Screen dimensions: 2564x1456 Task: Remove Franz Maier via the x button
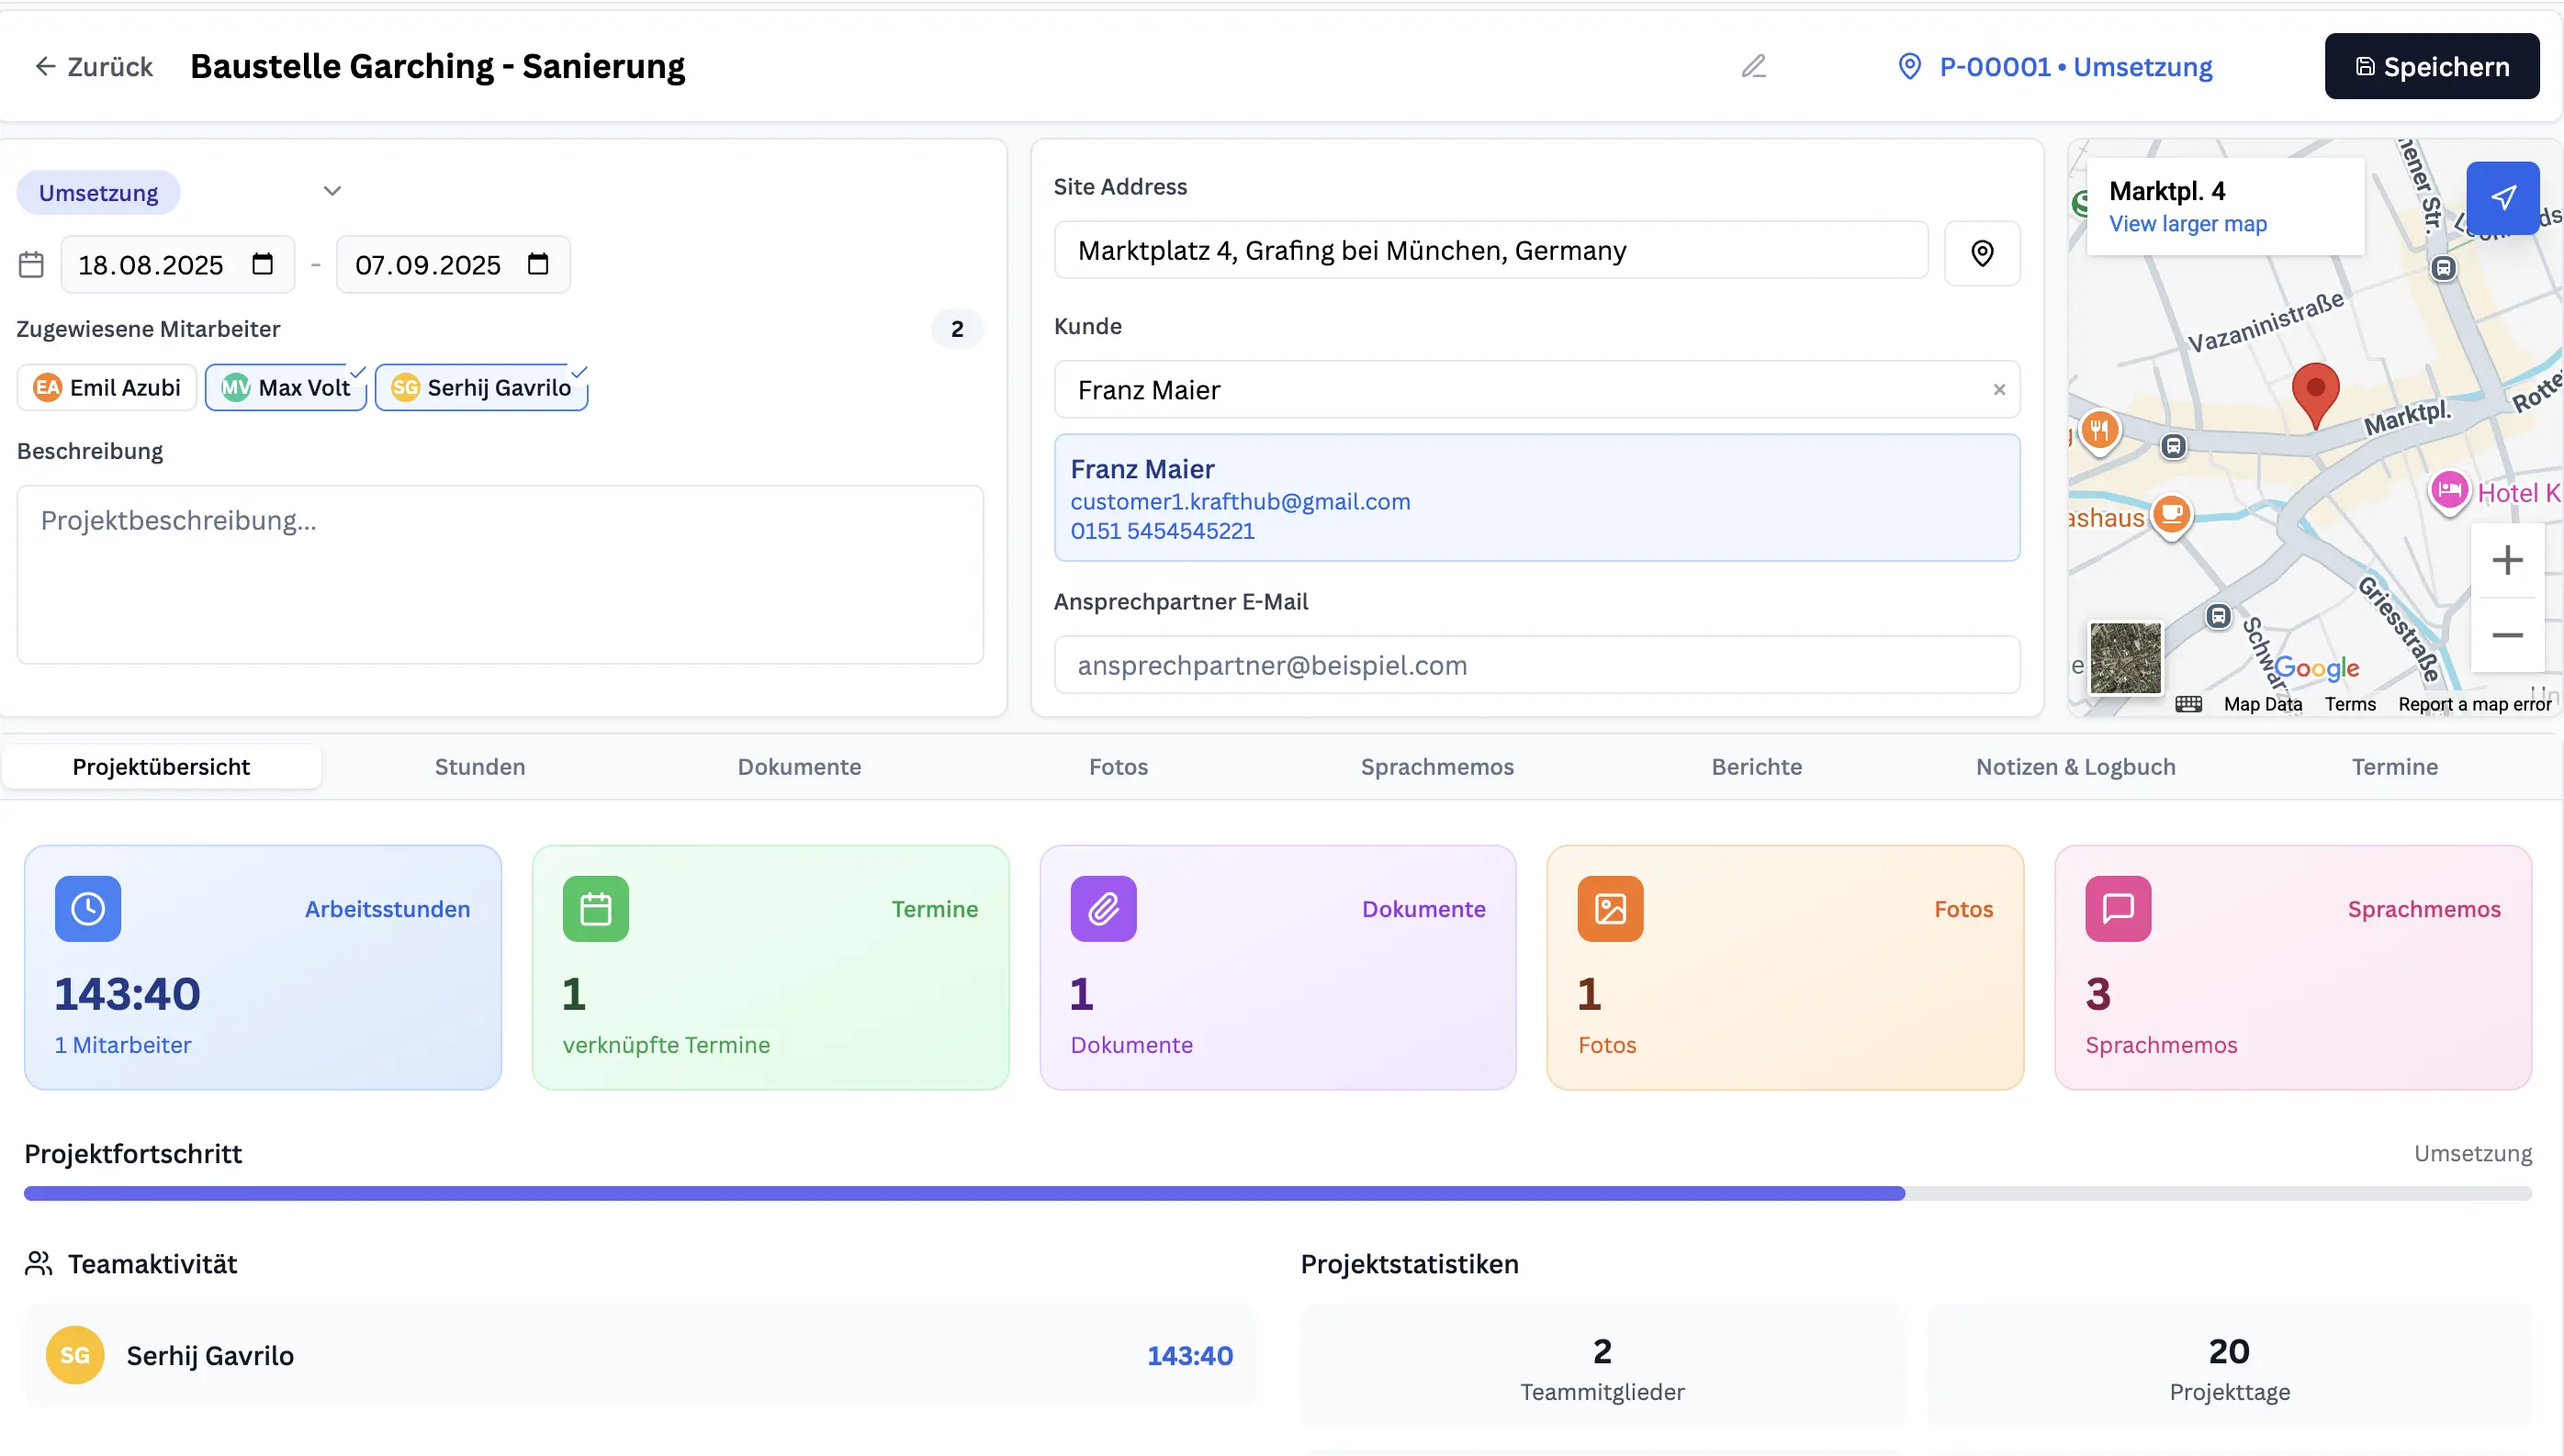2000,389
